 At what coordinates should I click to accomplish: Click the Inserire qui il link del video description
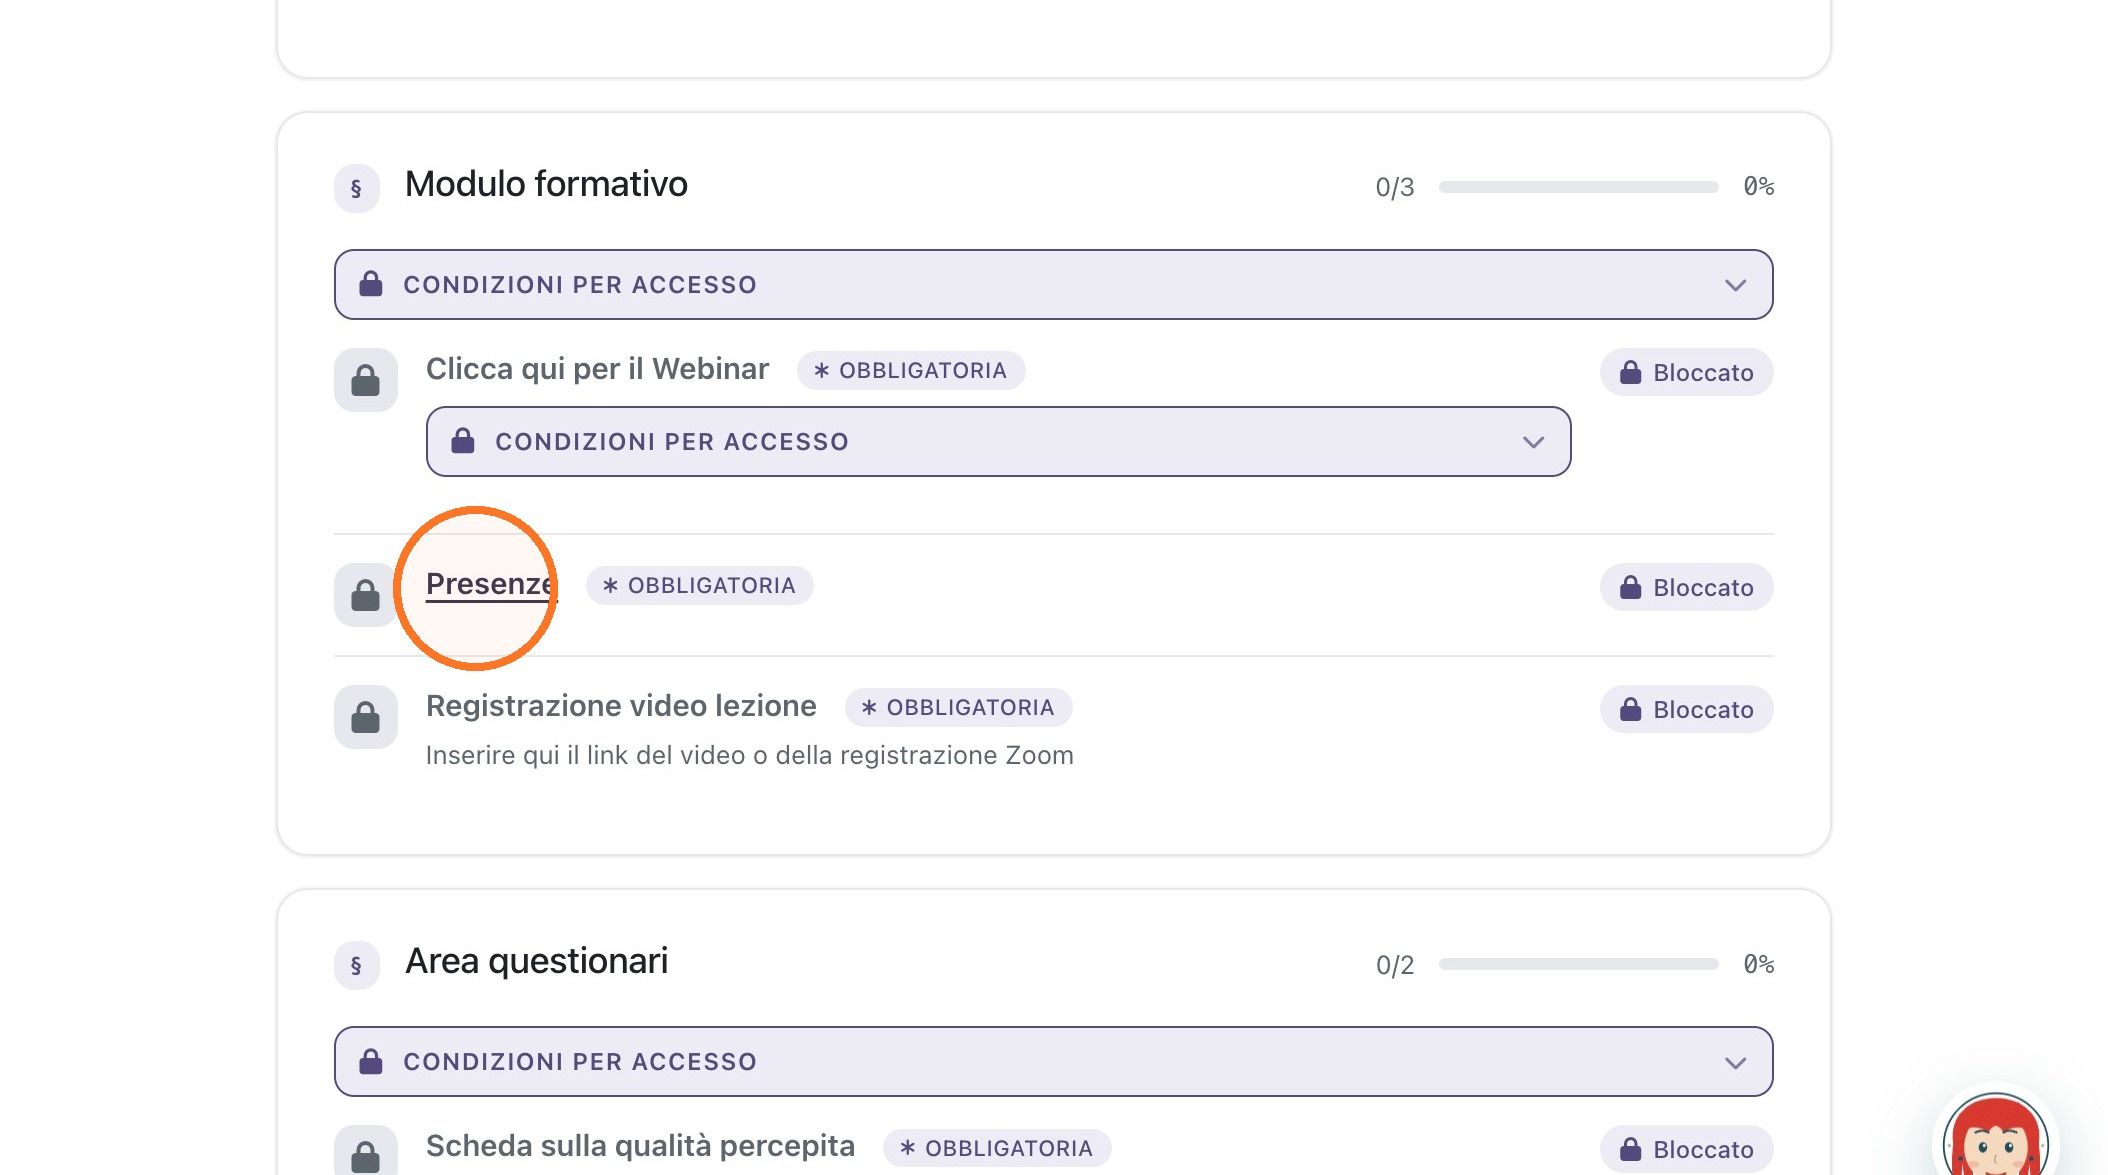[x=749, y=755]
